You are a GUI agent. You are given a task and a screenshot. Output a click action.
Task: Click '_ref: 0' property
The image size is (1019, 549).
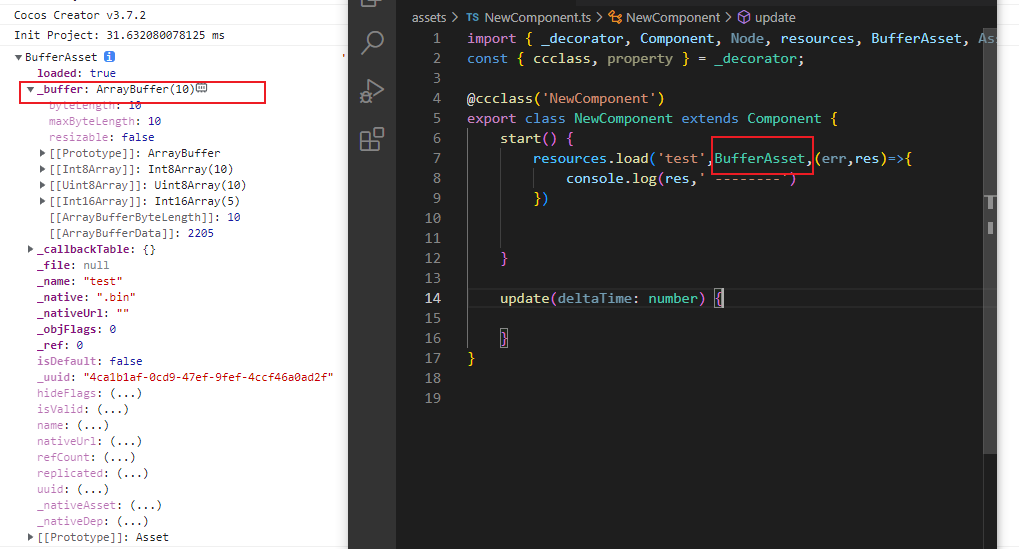(60, 345)
